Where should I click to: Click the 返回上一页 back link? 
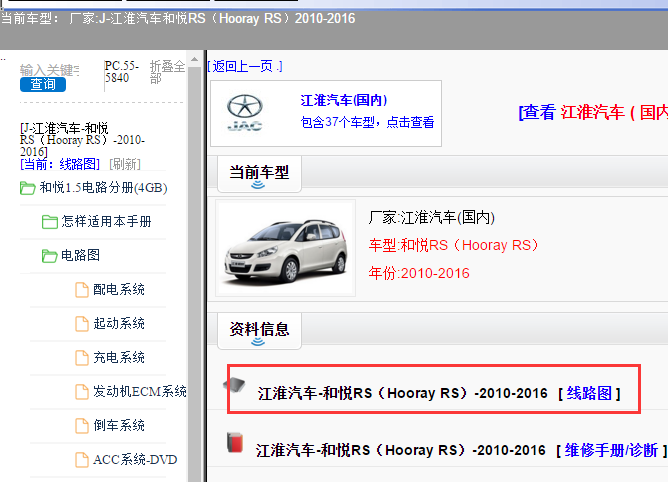click(245, 66)
